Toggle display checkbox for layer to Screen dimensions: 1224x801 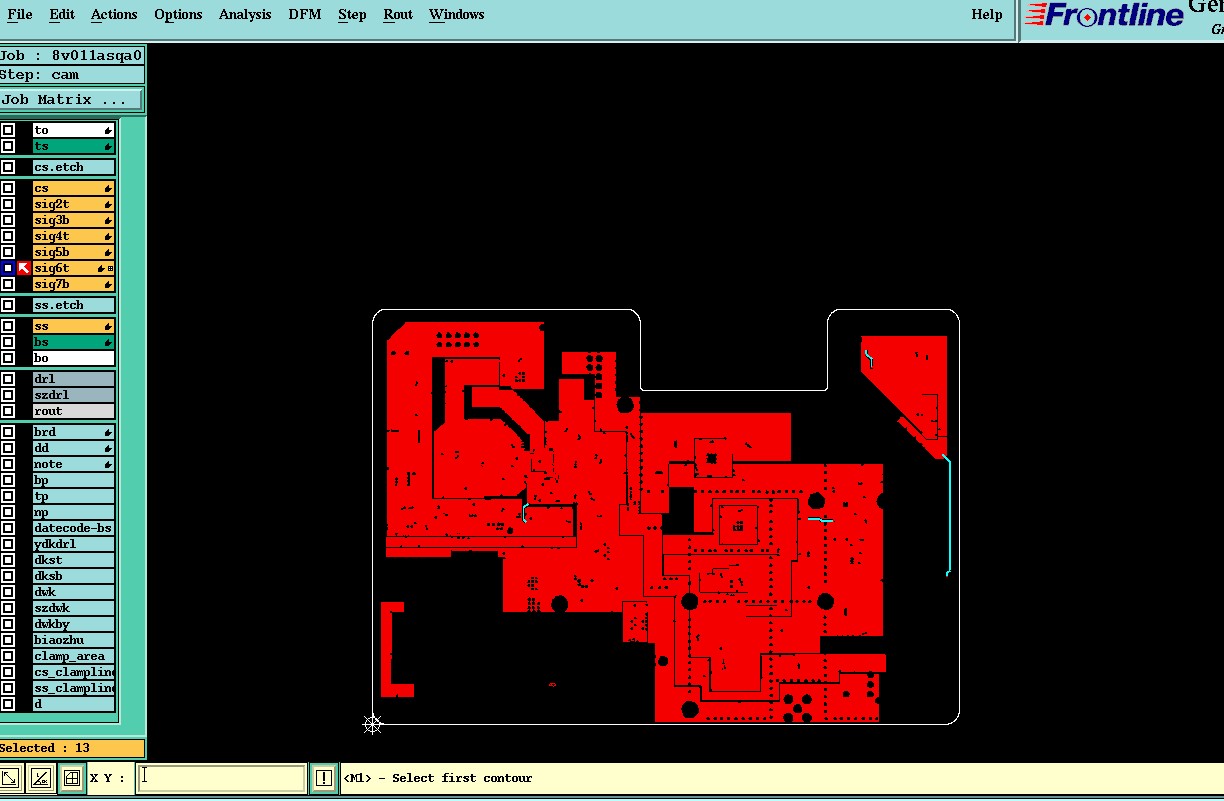[8, 130]
